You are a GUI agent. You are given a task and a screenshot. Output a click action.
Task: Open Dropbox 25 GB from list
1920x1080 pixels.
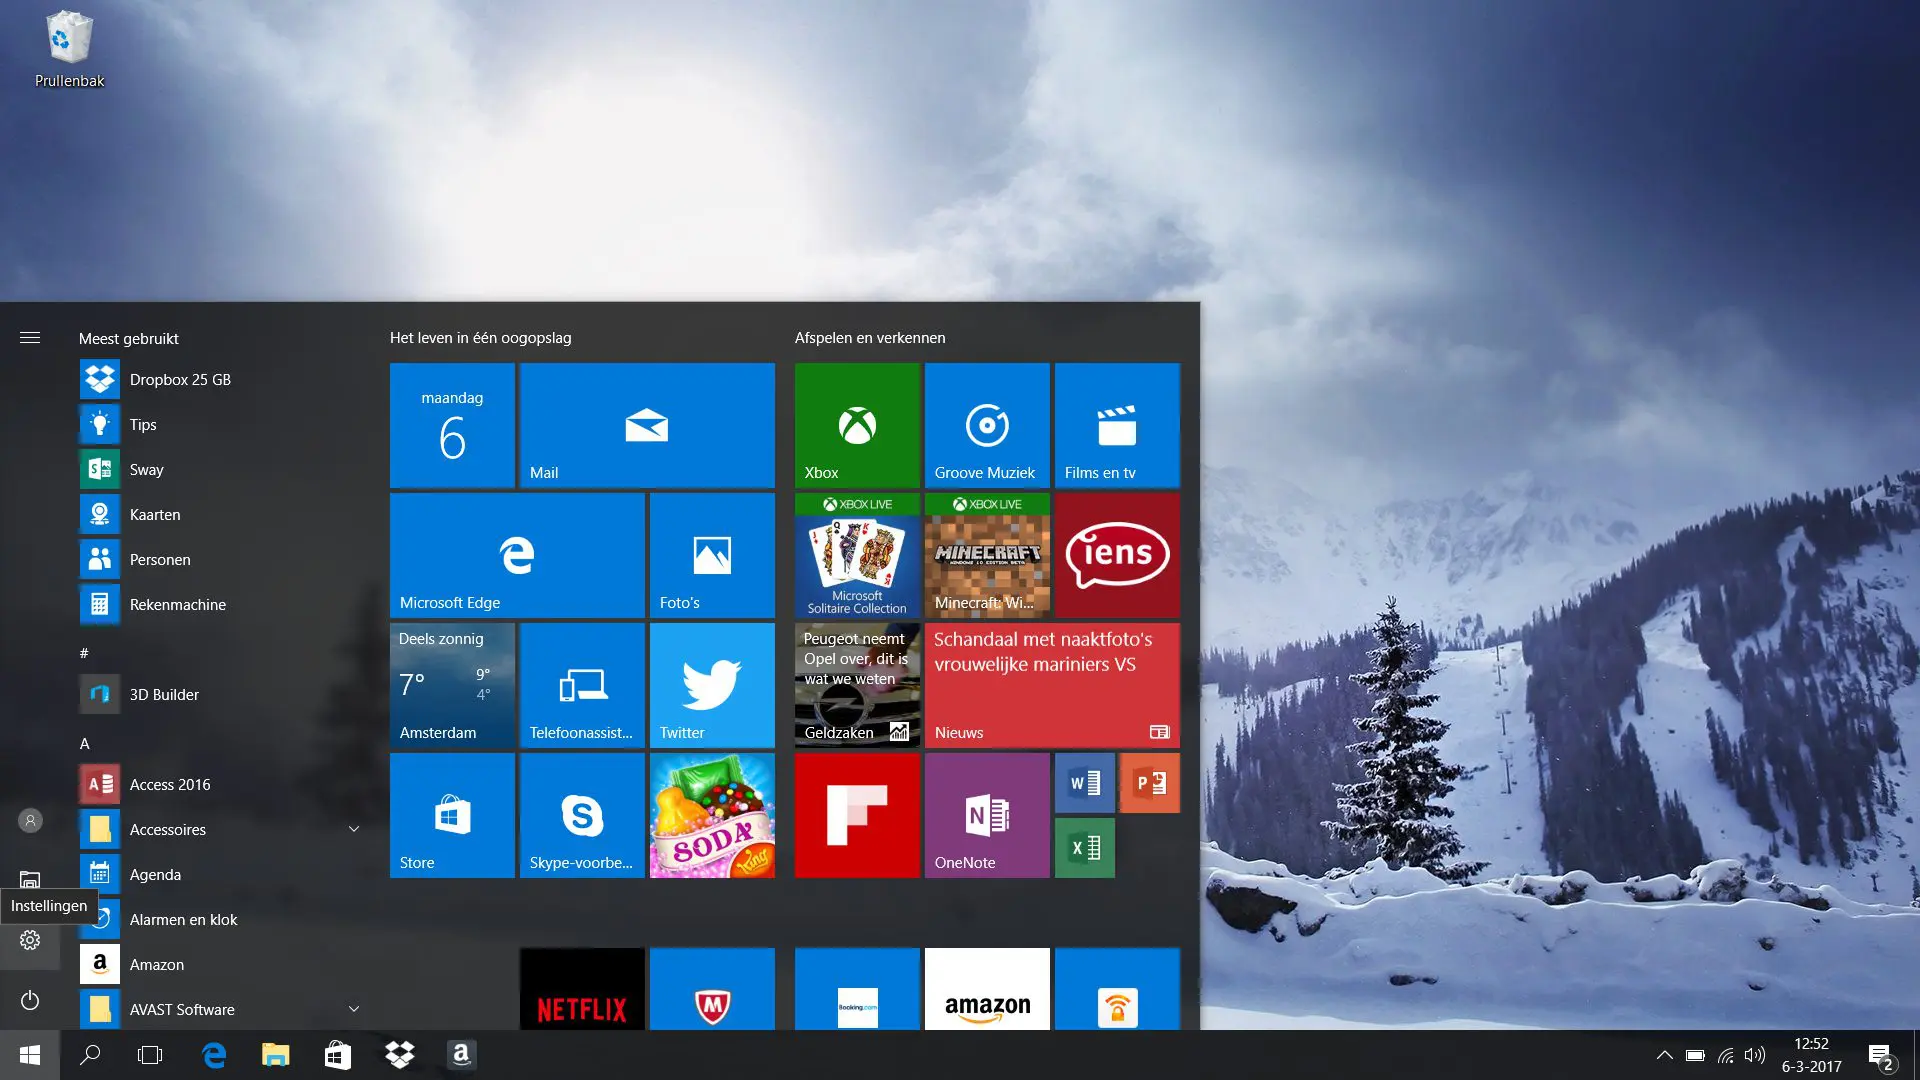click(x=220, y=379)
